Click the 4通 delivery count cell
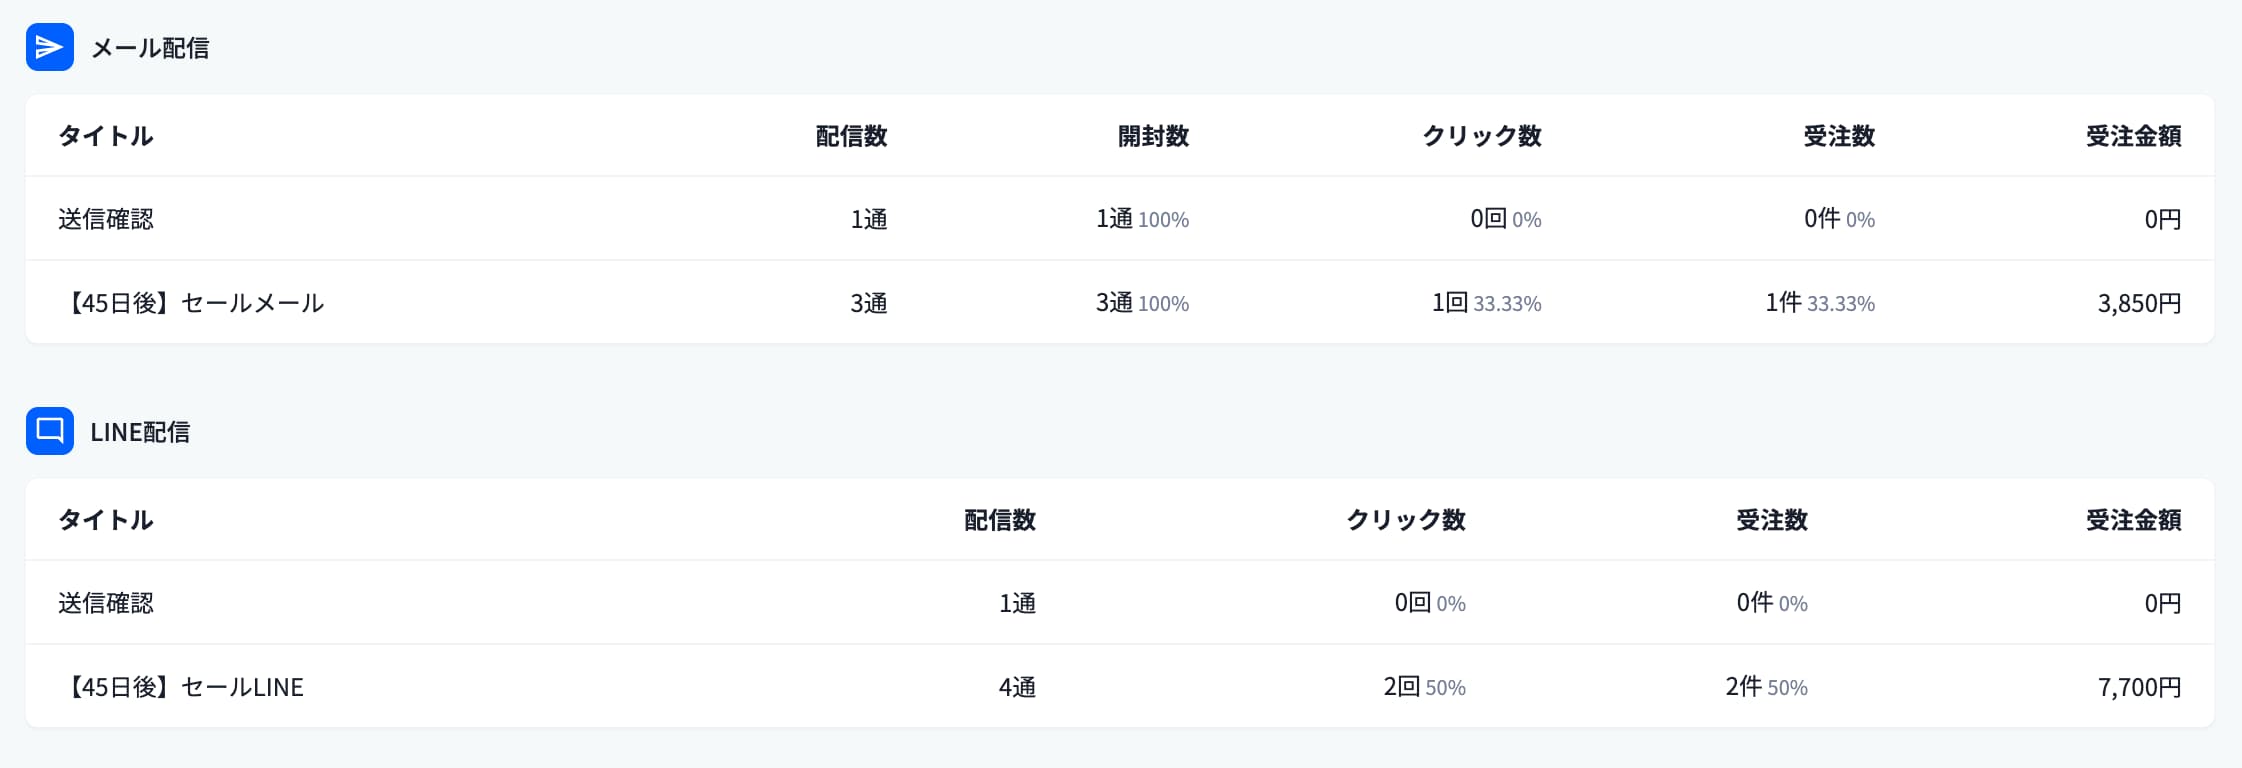Viewport: 2242px width, 768px height. (x=1017, y=687)
